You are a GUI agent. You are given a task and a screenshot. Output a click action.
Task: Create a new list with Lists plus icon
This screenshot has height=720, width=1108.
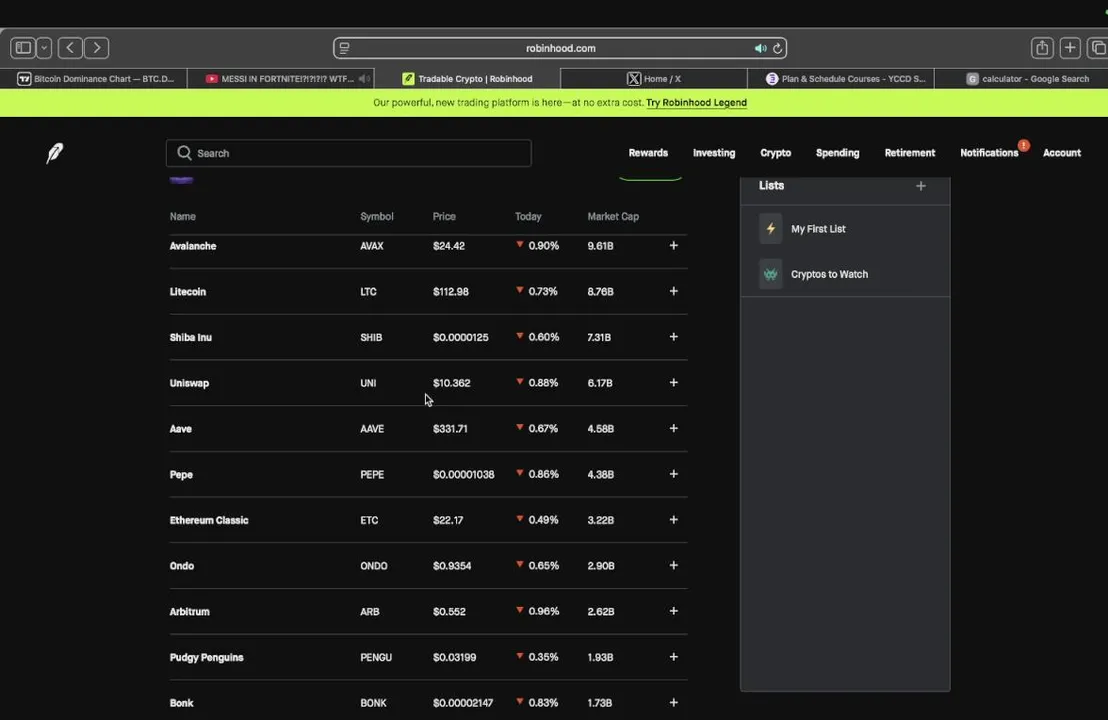click(921, 186)
